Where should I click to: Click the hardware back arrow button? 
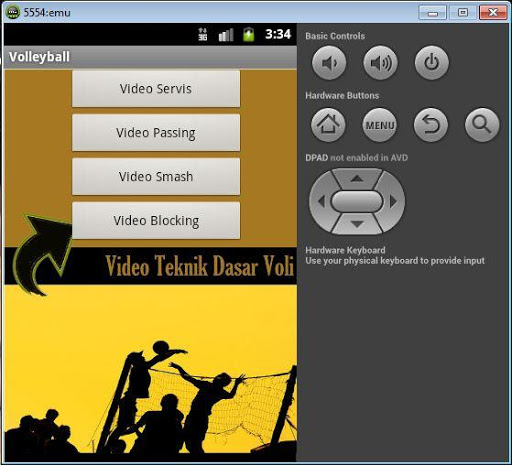pos(431,125)
